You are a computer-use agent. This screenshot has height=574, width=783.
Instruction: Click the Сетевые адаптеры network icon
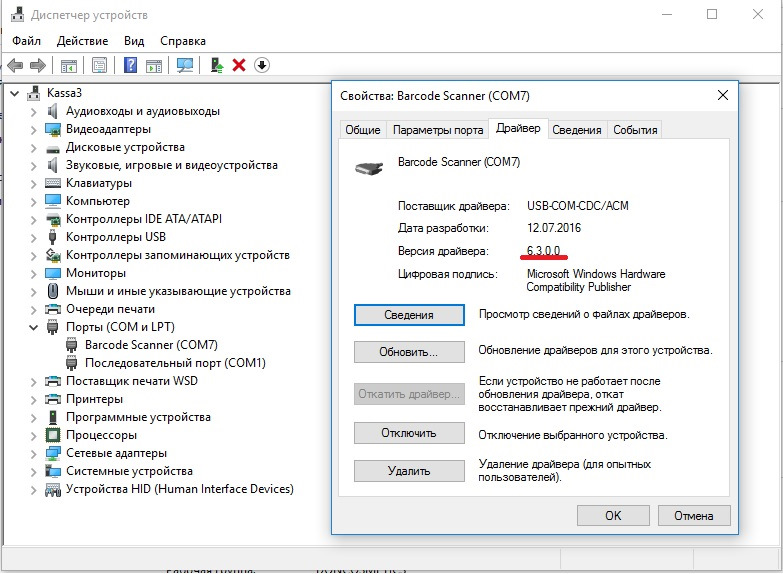pos(53,453)
